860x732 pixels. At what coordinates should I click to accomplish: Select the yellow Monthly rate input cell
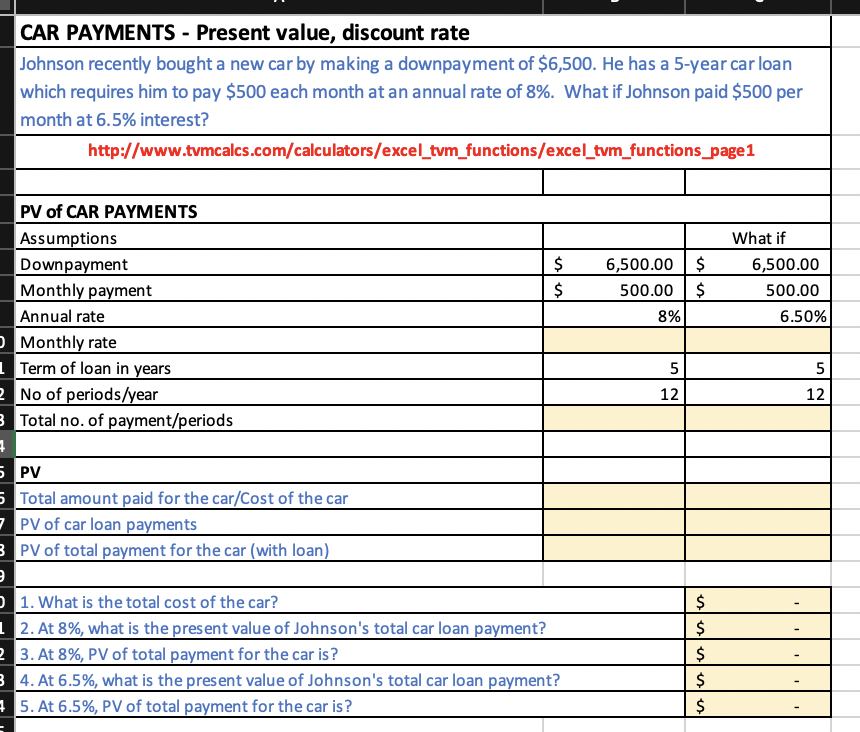point(613,341)
